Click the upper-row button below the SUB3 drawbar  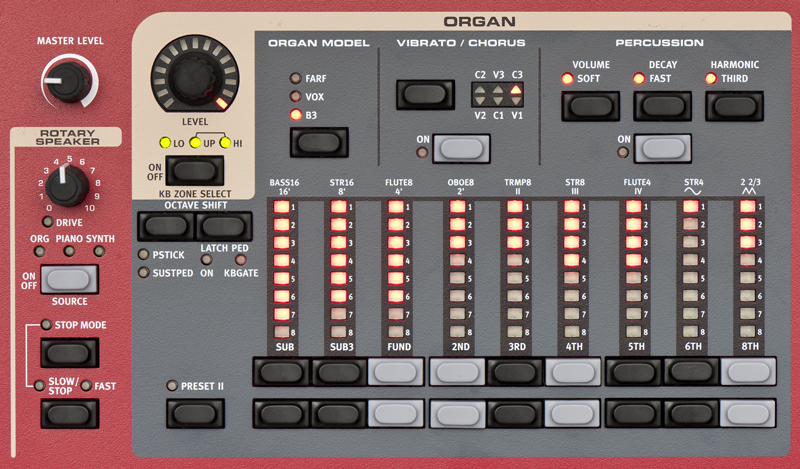tap(339, 372)
